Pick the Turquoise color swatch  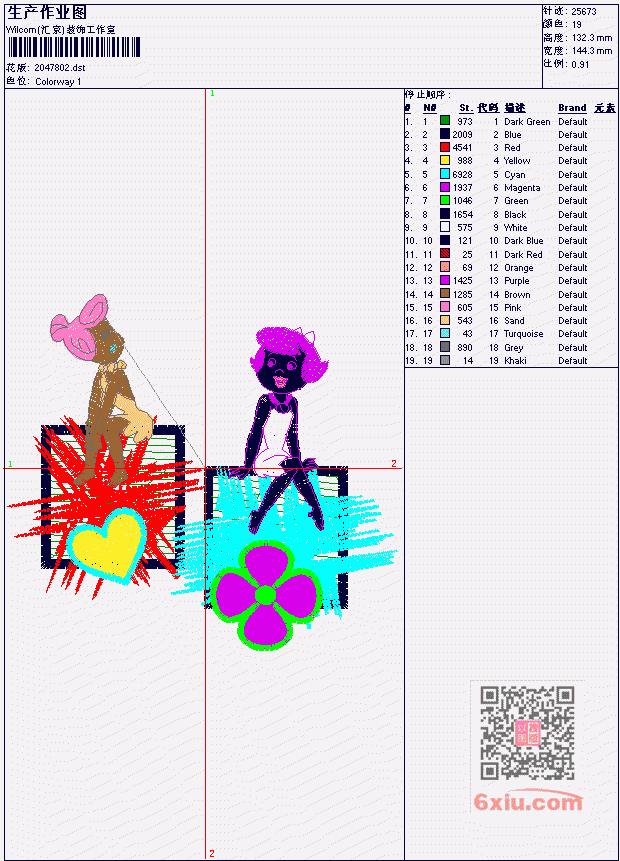pyautogui.click(x=445, y=333)
